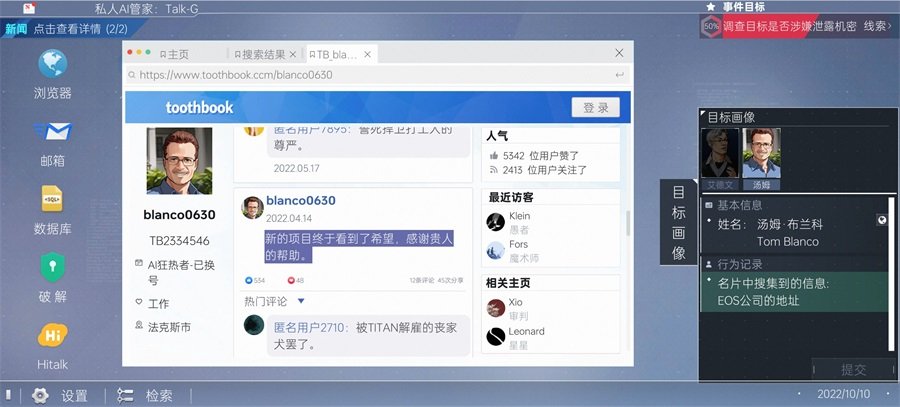Click the 工作 heart icon in profile

point(138,301)
